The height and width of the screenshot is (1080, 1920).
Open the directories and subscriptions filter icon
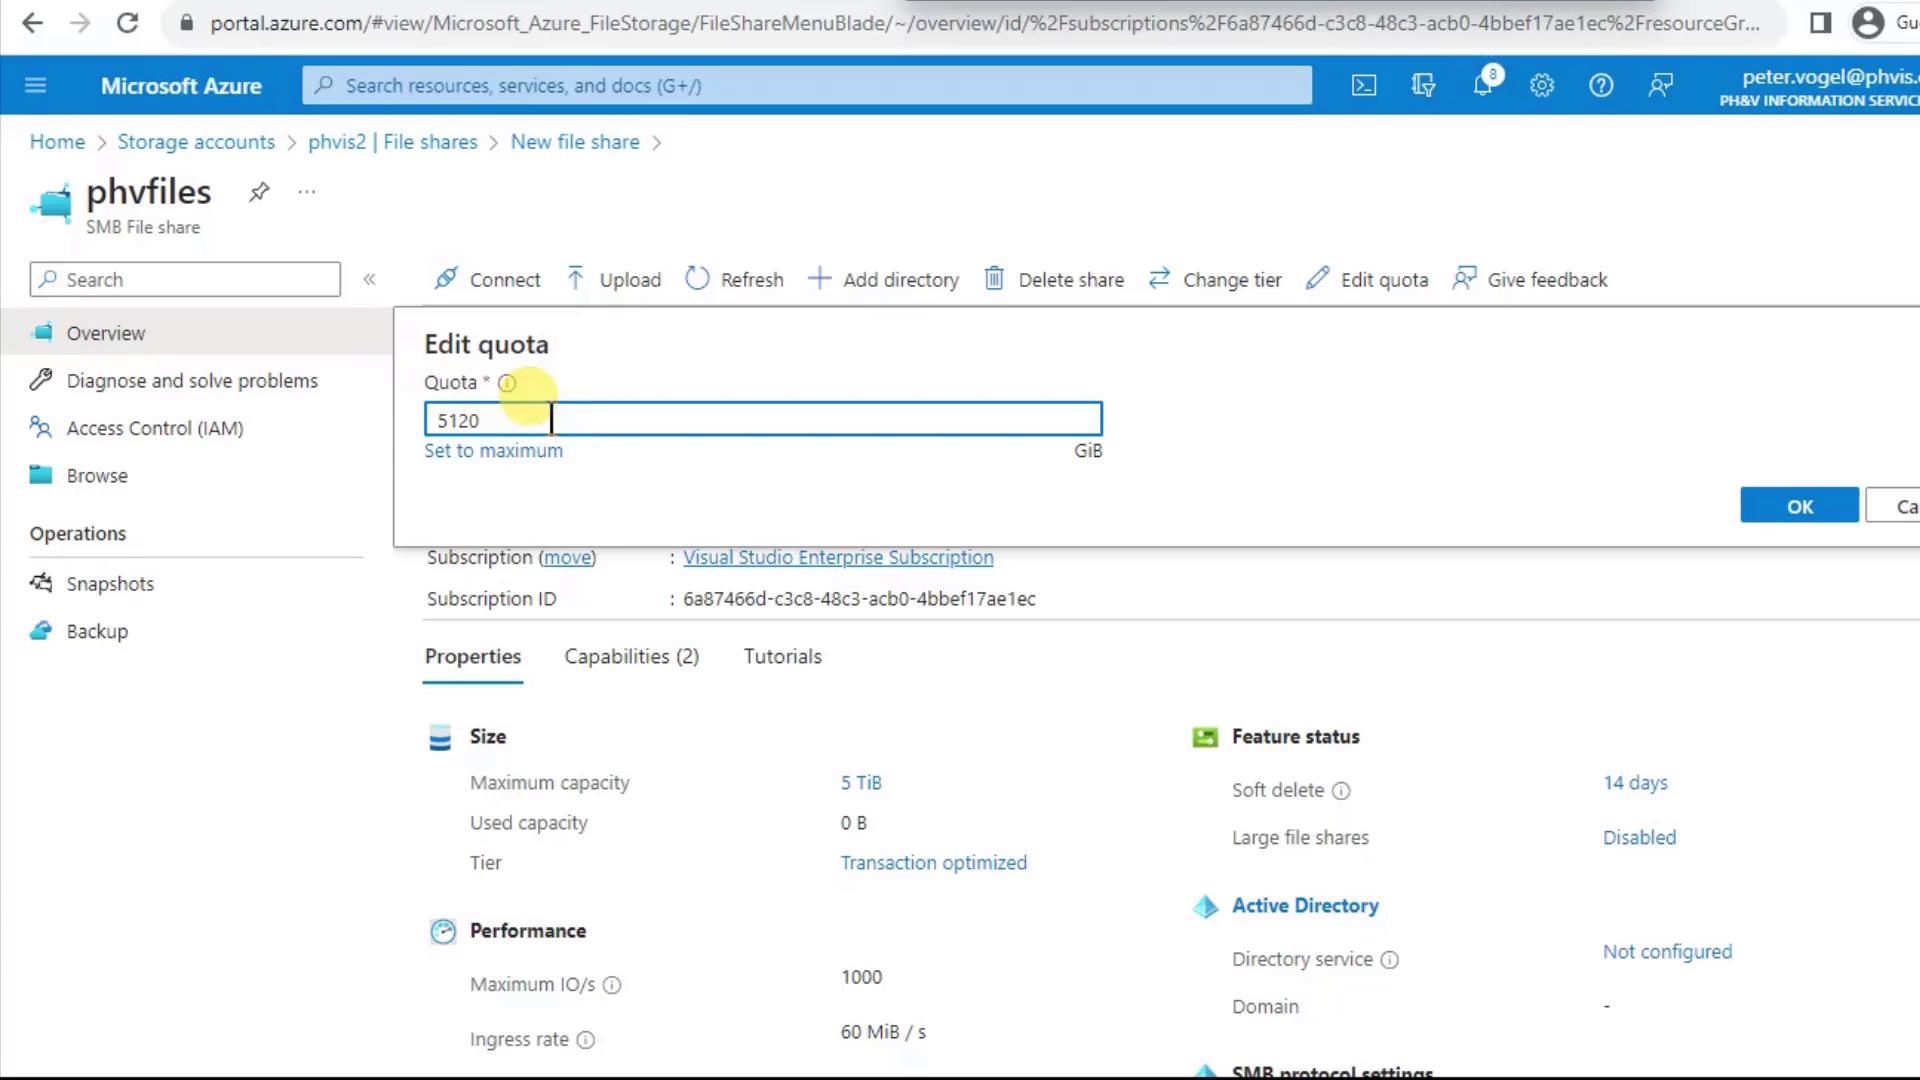tap(1423, 86)
